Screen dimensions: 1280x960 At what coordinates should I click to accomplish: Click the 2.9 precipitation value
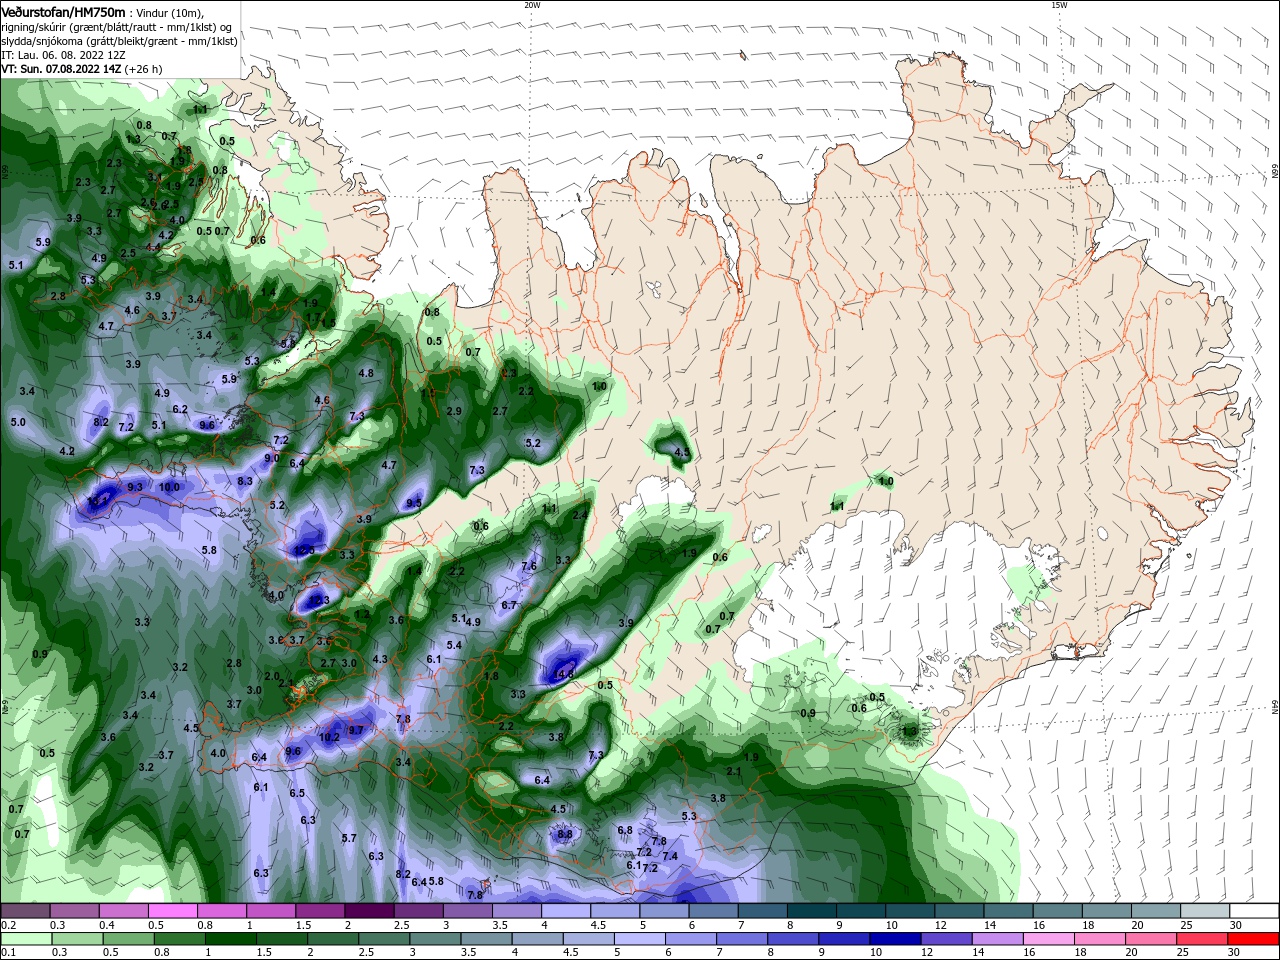(454, 411)
